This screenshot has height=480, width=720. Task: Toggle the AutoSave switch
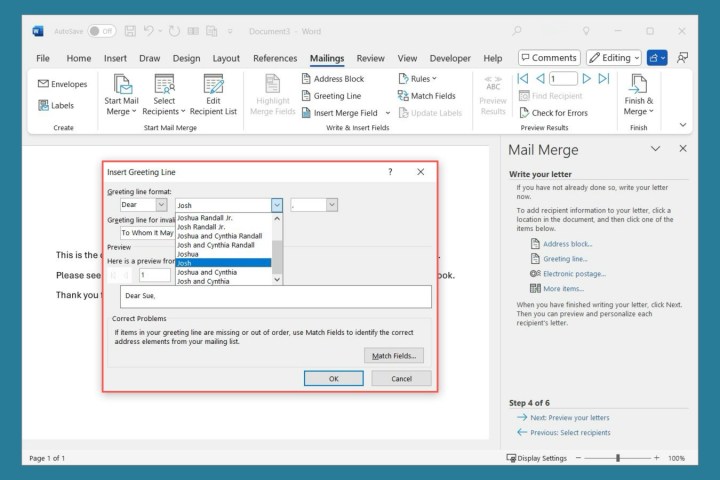pyautogui.click(x=103, y=31)
